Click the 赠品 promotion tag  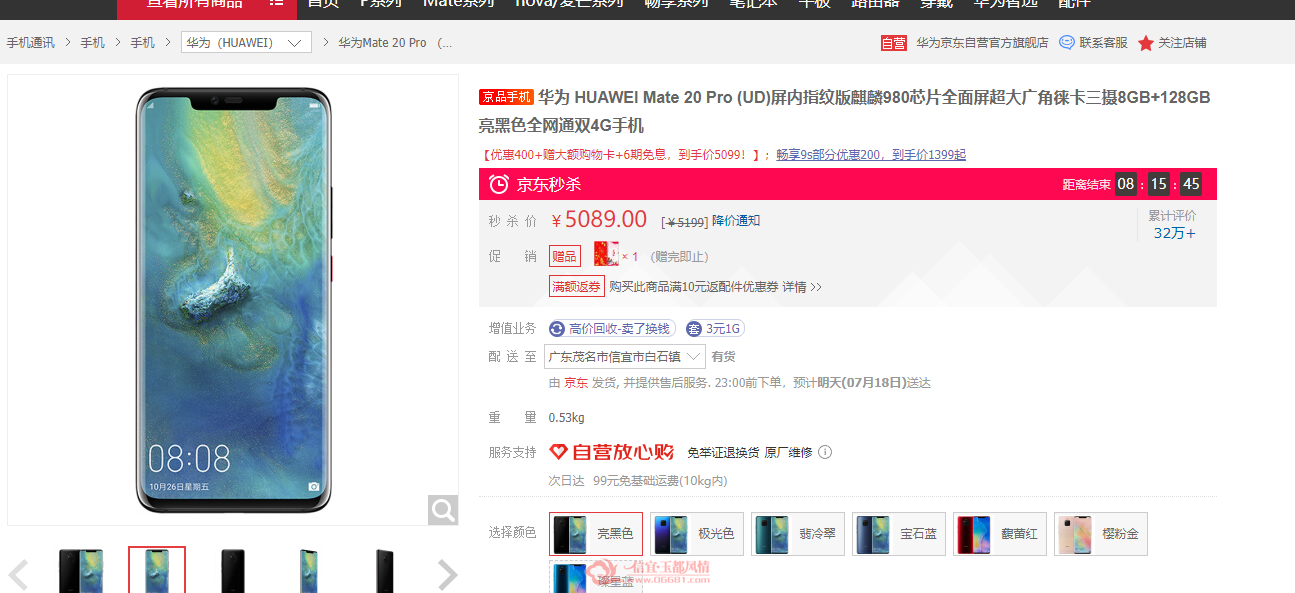564,256
